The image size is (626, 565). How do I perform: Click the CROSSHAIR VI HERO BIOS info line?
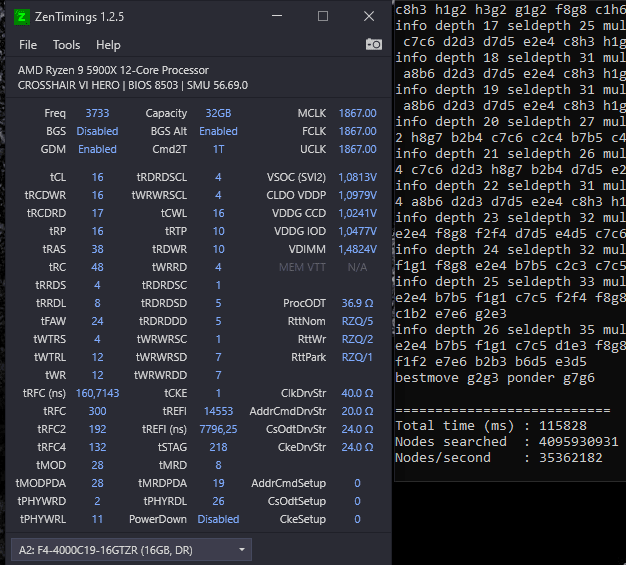(133, 85)
